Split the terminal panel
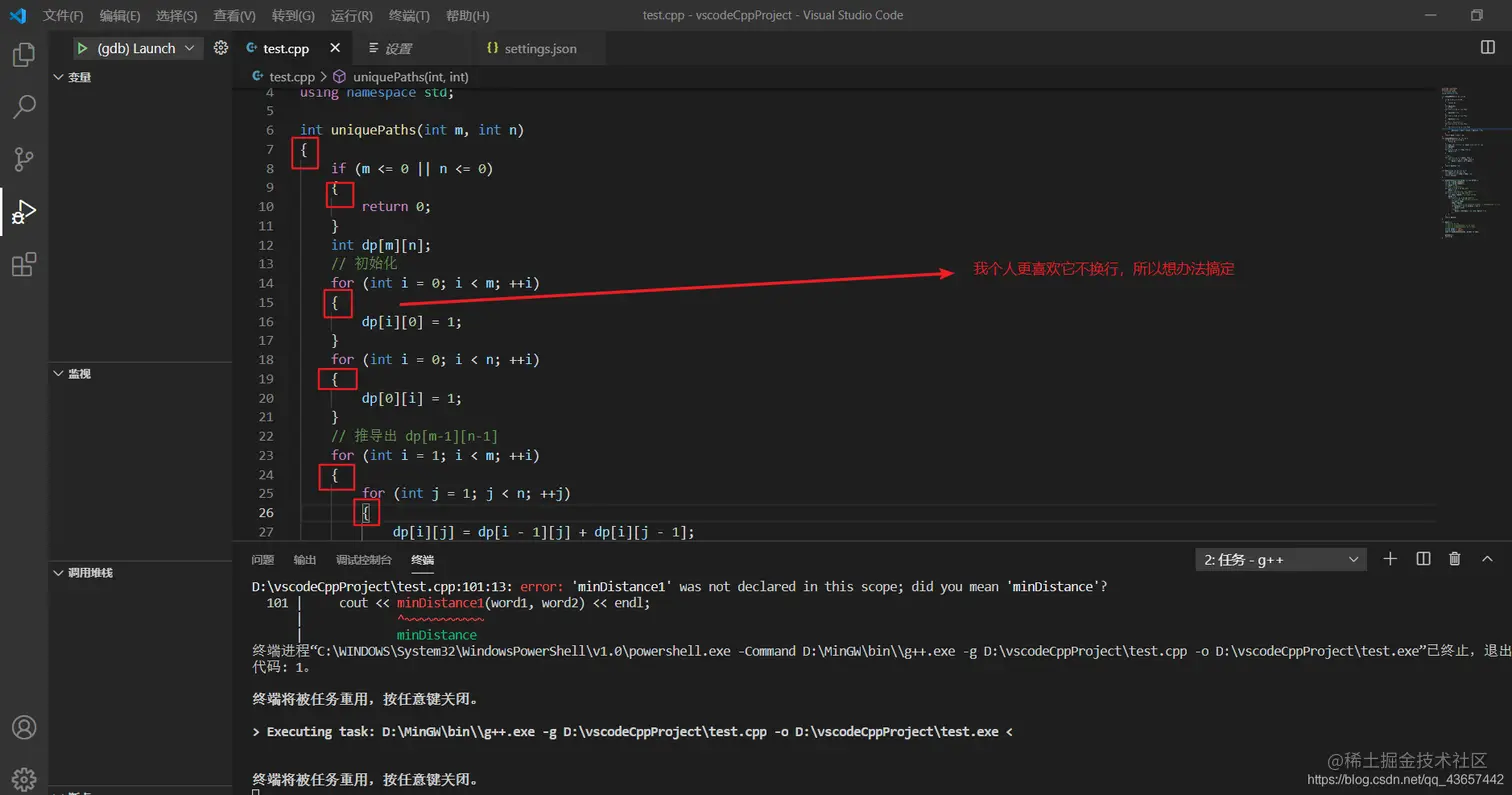 (x=1423, y=559)
